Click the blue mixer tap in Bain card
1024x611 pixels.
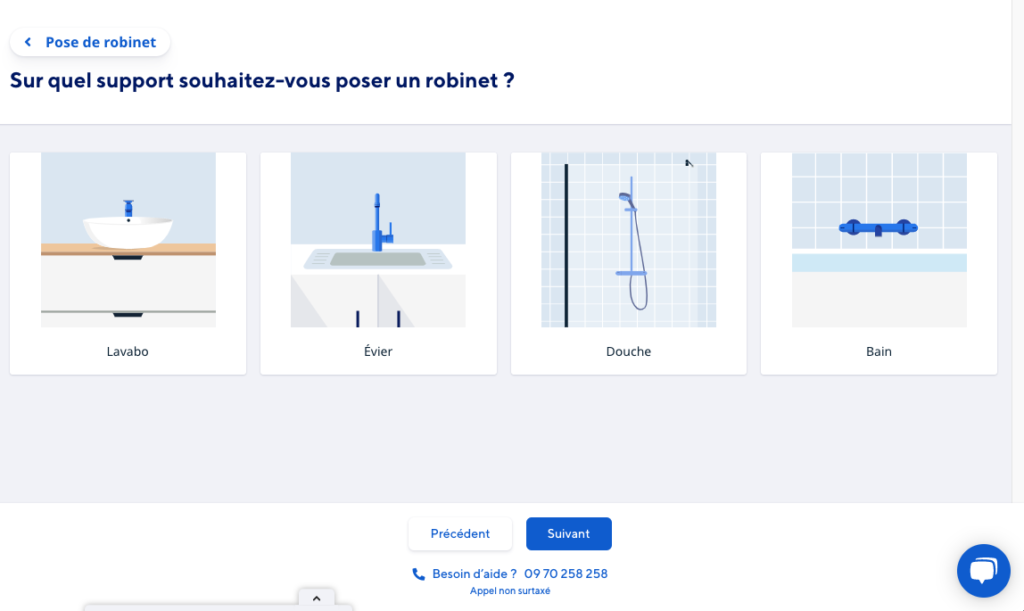tap(877, 228)
